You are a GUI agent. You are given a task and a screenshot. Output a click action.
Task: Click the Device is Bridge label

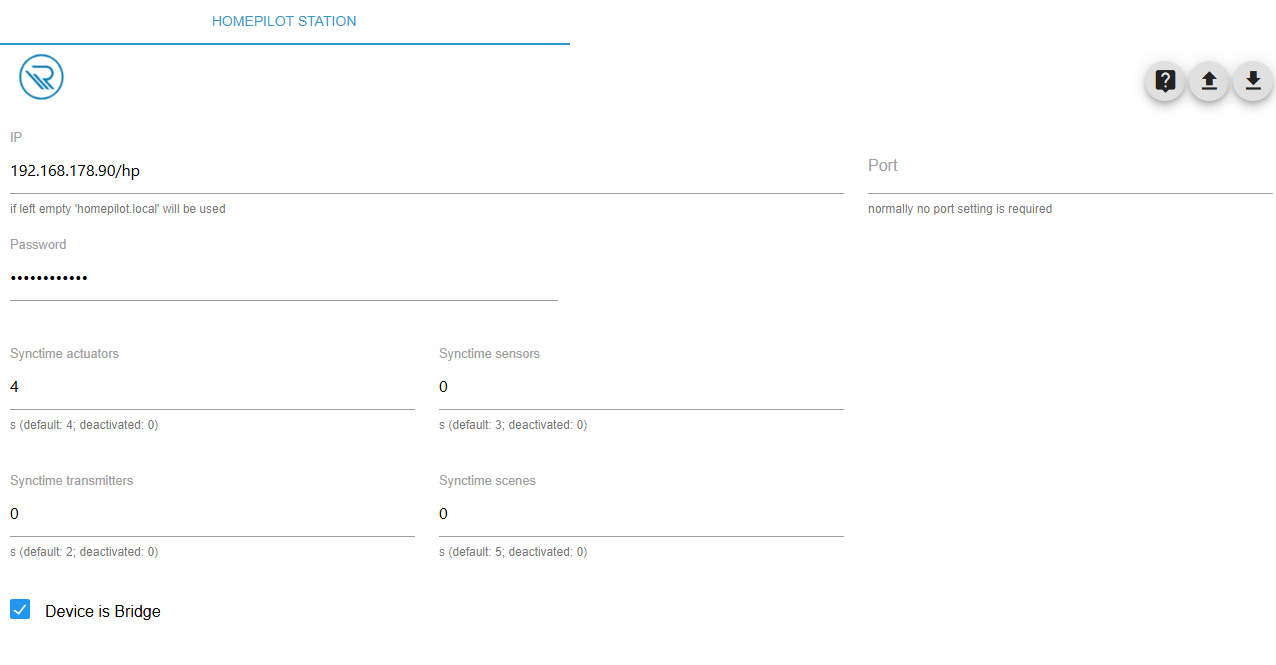click(x=103, y=611)
